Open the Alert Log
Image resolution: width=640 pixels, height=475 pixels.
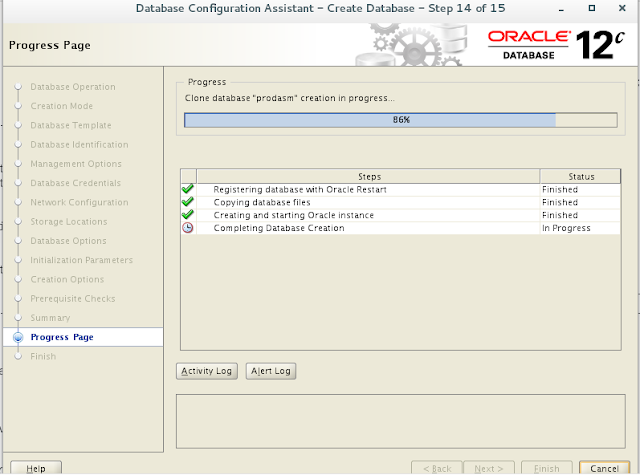click(x=271, y=371)
